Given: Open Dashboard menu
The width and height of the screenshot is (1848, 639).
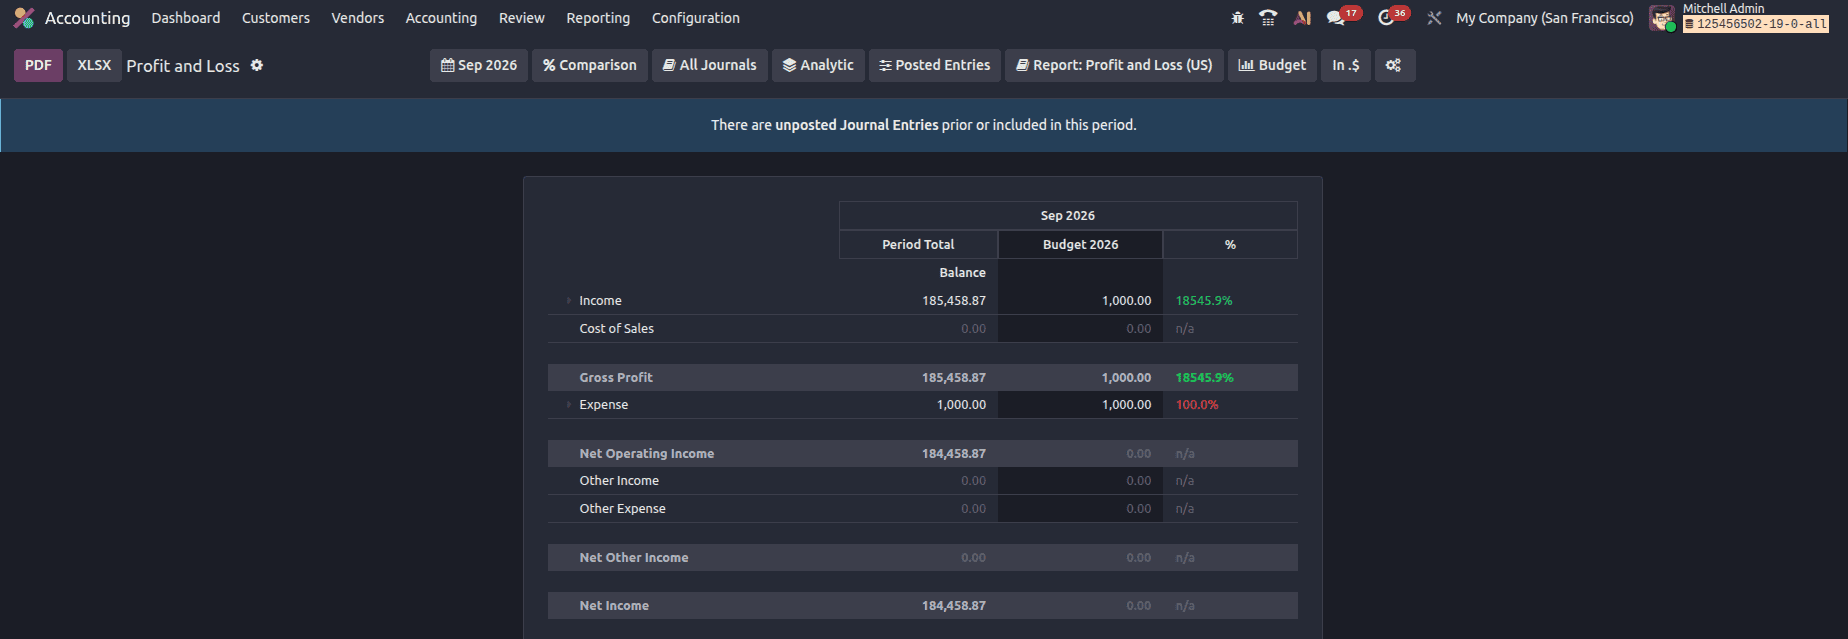Looking at the screenshot, I should pos(186,18).
